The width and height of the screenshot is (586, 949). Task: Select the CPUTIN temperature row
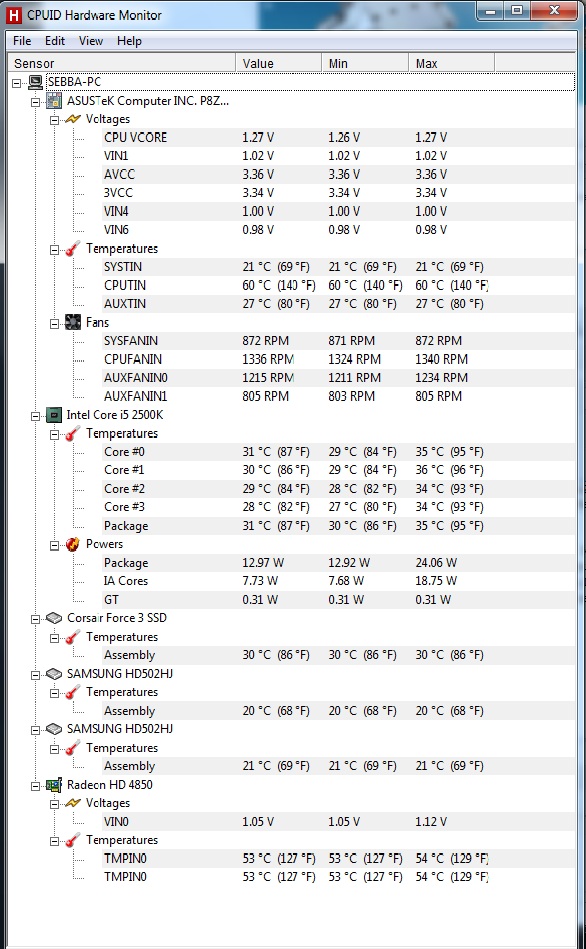point(338,285)
